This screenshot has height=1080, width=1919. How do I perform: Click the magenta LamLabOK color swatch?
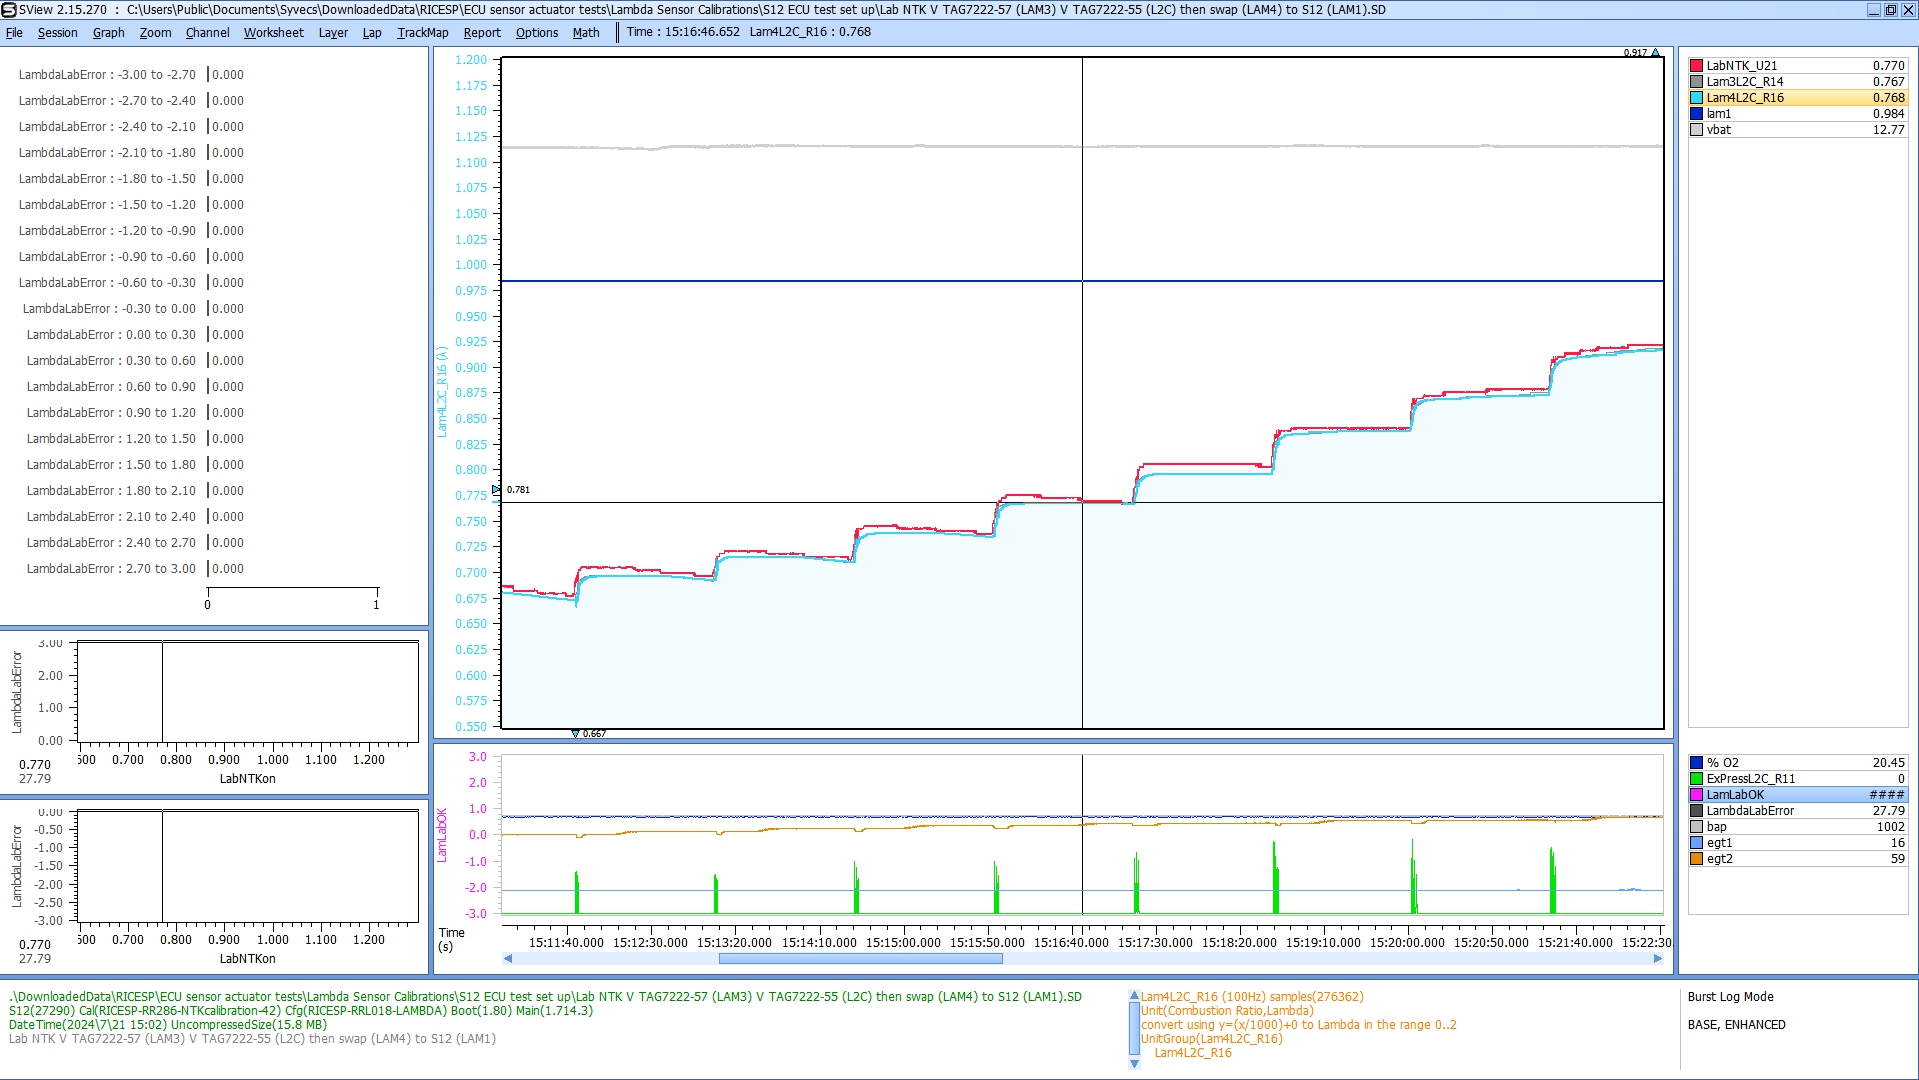pyautogui.click(x=1696, y=795)
